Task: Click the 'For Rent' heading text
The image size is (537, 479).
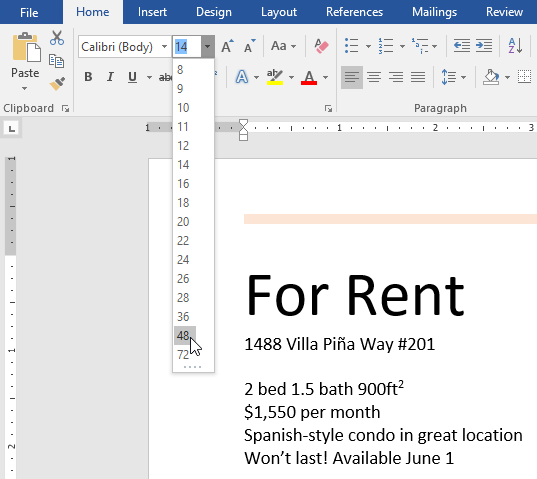Action: point(355,295)
